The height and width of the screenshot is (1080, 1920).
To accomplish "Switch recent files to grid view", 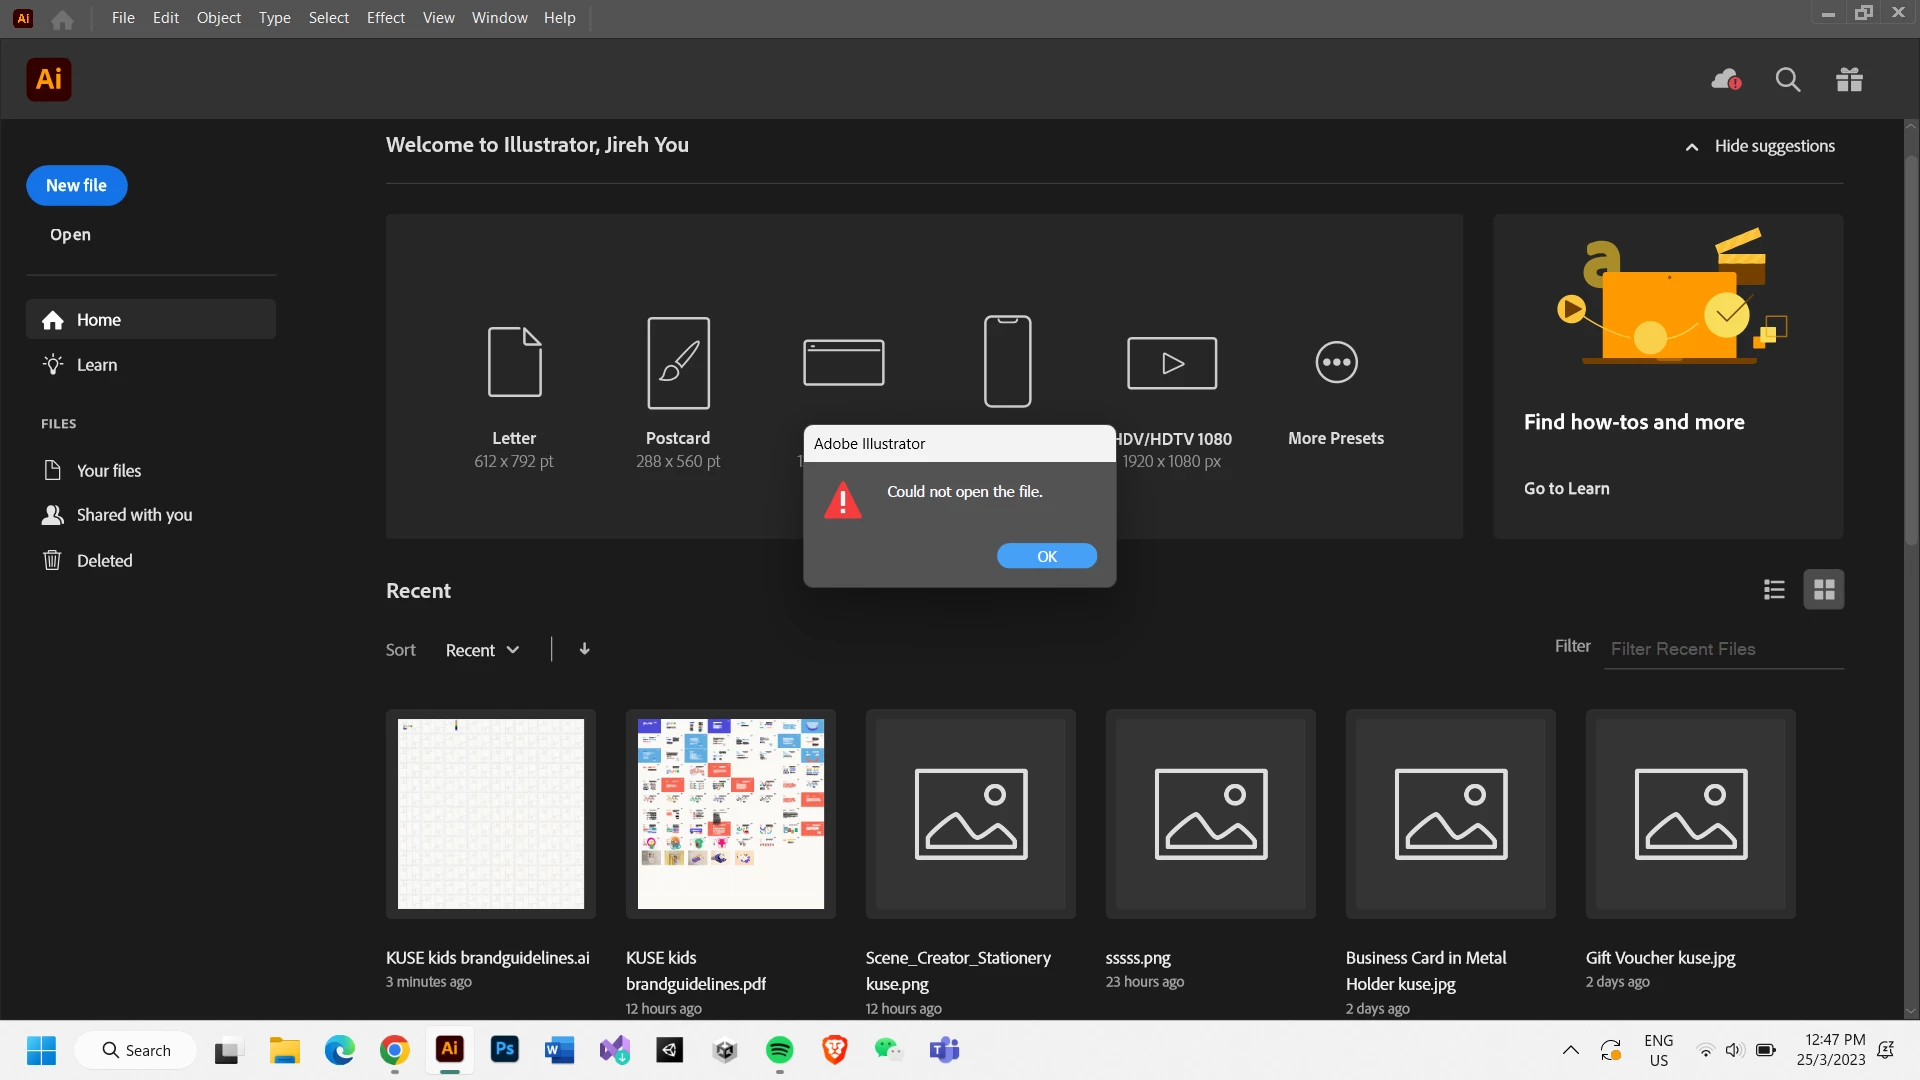I will point(1824,590).
